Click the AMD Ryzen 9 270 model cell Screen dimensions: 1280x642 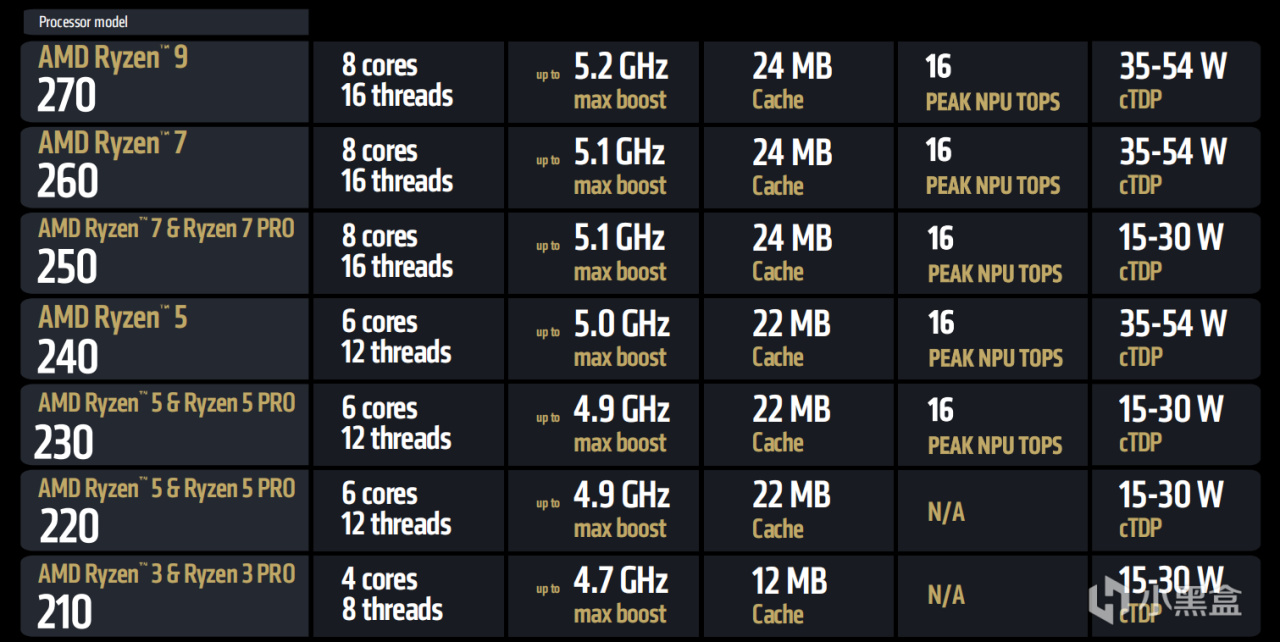click(x=165, y=82)
